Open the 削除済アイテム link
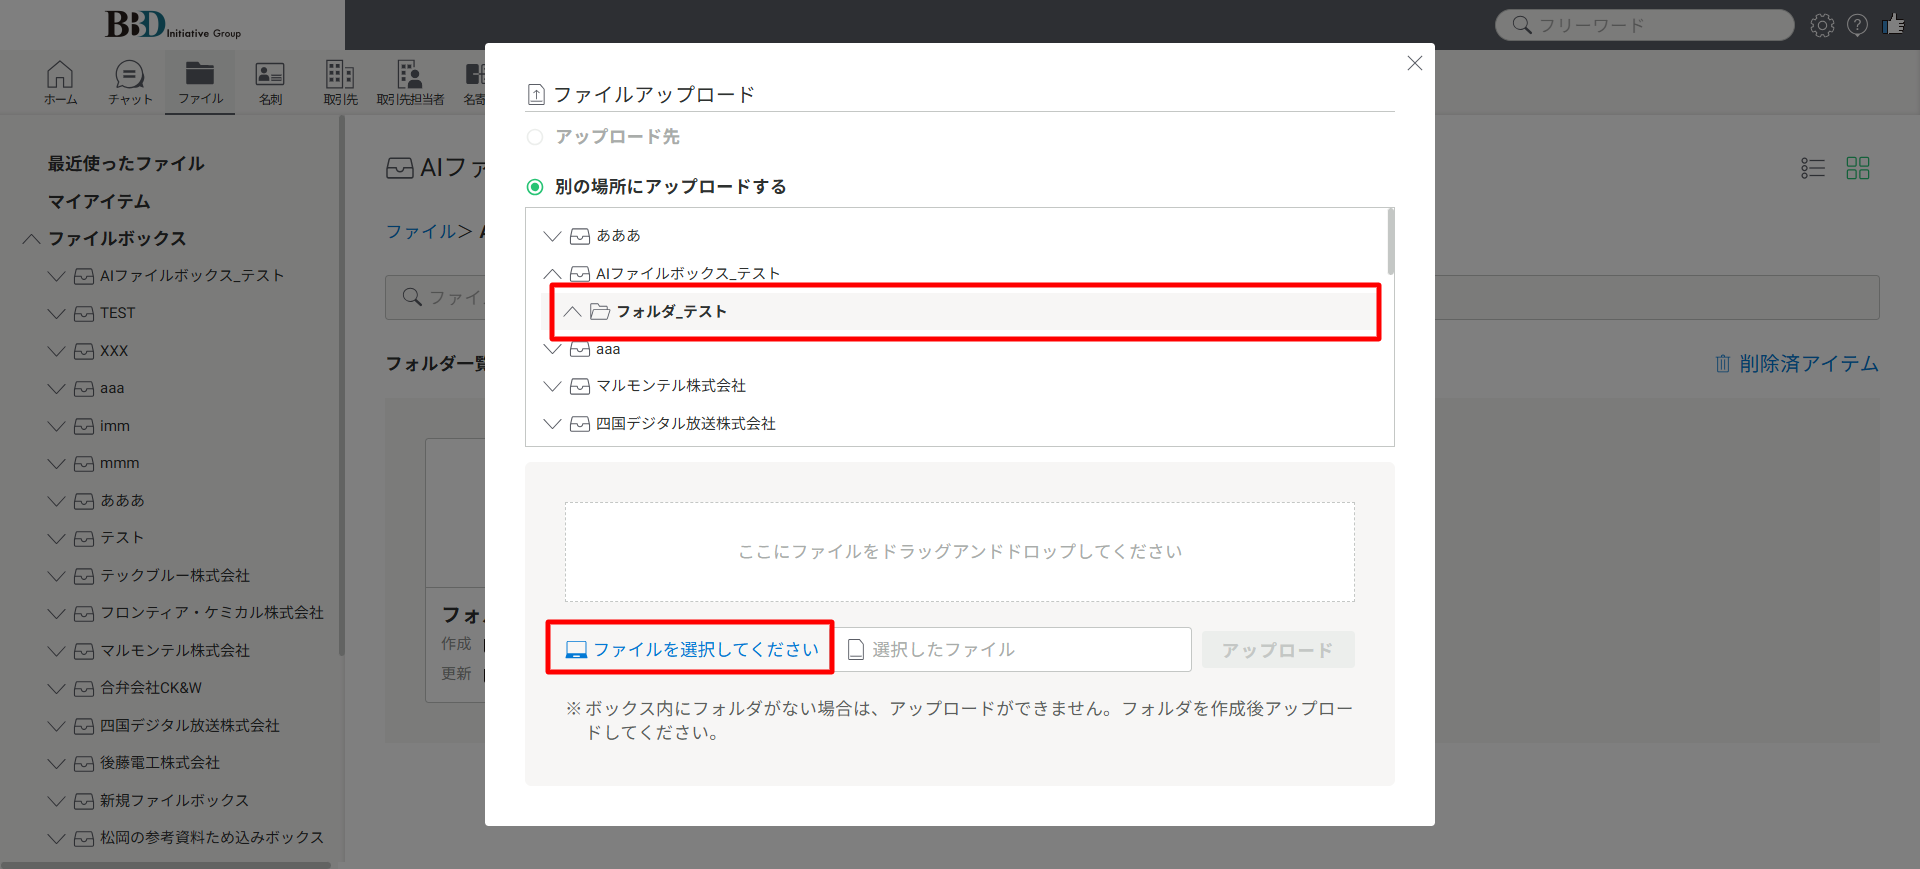1920x869 pixels. coord(1797,364)
